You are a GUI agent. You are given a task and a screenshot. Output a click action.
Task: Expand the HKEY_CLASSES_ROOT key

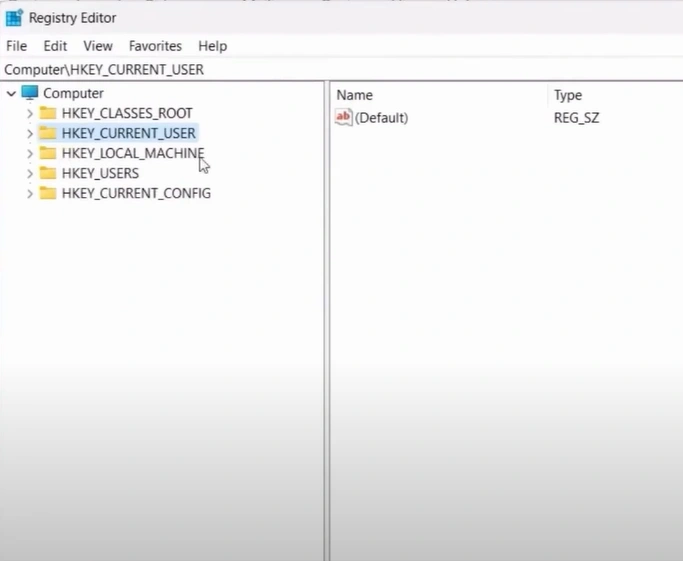(30, 114)
